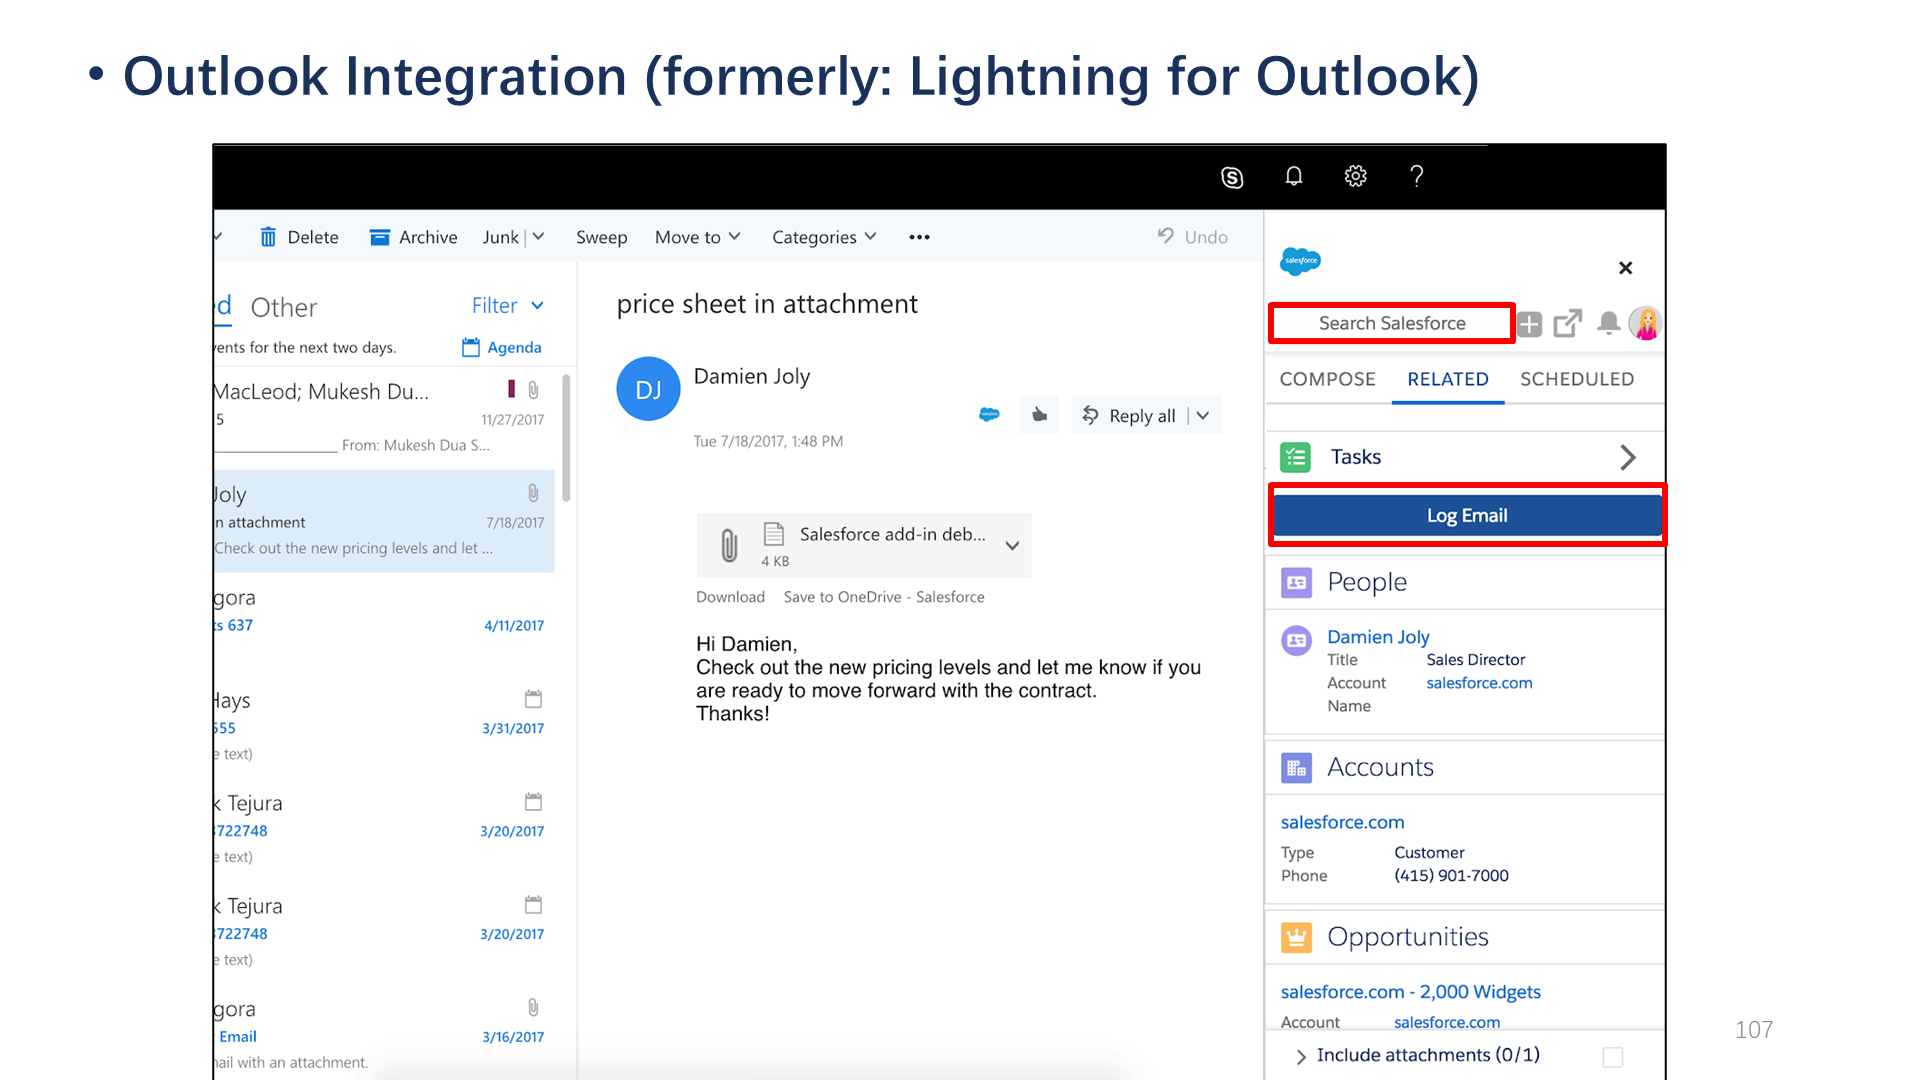The width and height of the screenshot is (1920, 1080).
Task: Click the People section icon
Action: pos(1296,582)
